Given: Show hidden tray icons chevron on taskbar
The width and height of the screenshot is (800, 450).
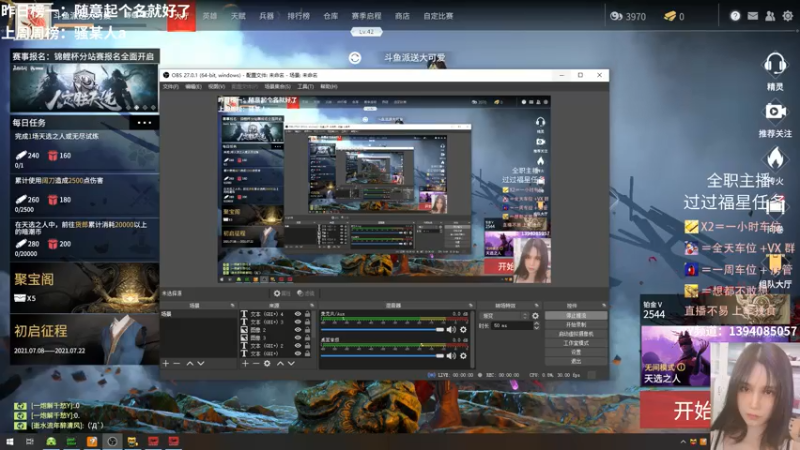Looking at the screenshot, I should click(x=683, y=442).
